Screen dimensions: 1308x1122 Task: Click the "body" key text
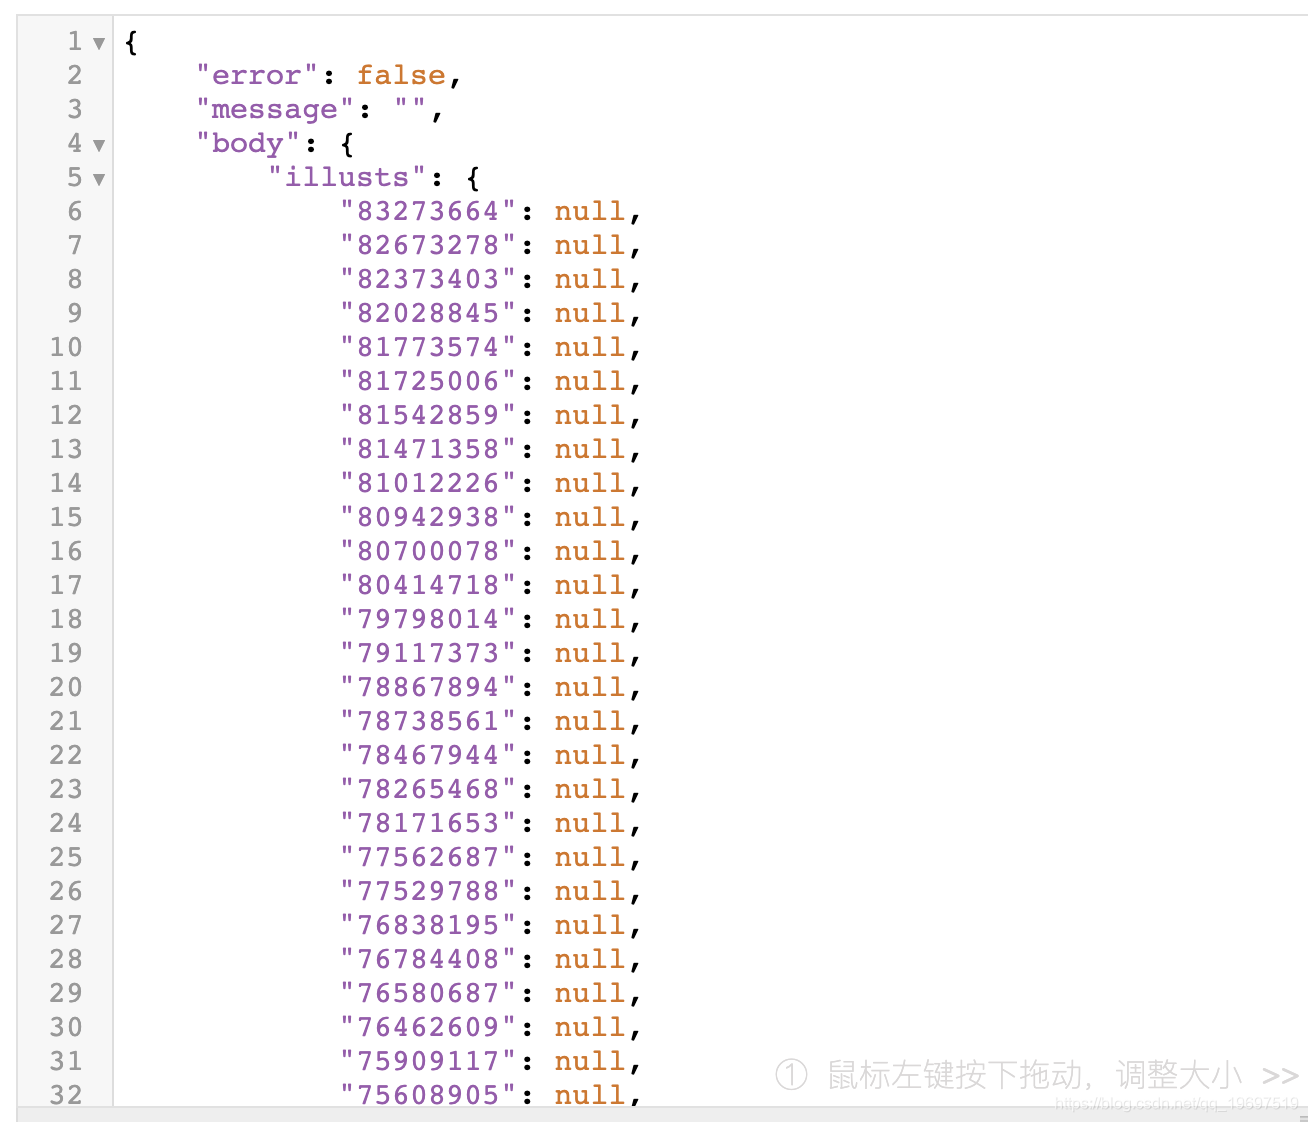(x=248, y=143)
